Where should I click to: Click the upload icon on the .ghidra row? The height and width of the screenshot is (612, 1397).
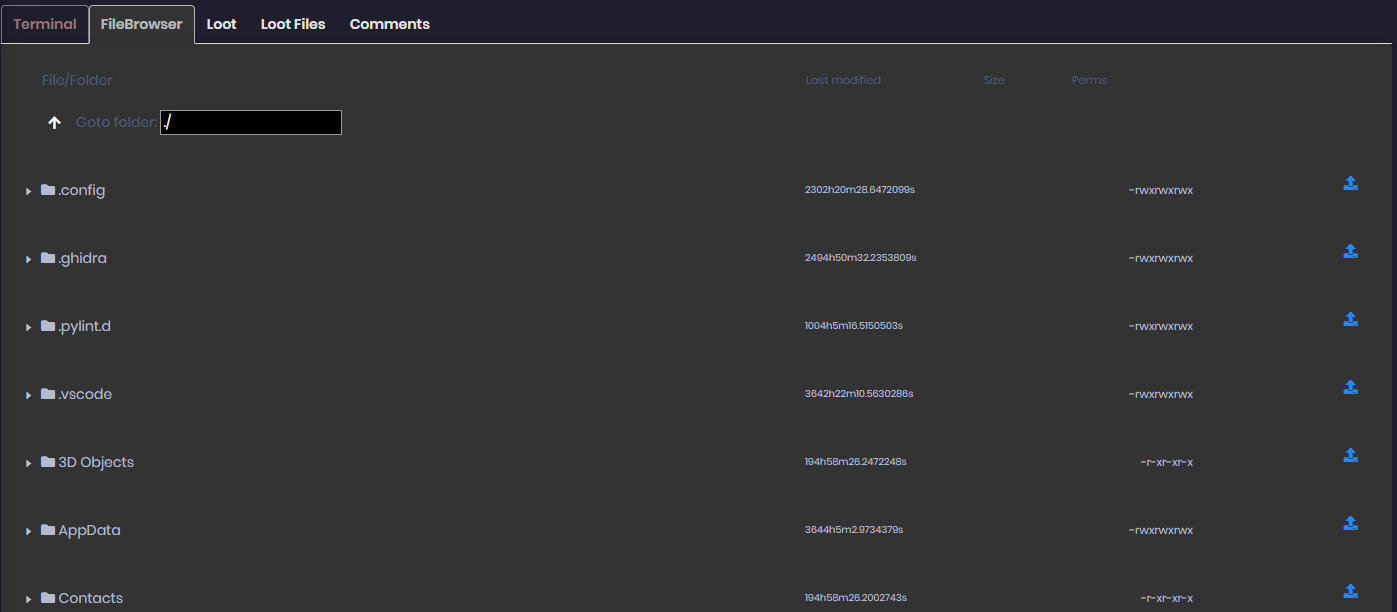(1351, 251)
